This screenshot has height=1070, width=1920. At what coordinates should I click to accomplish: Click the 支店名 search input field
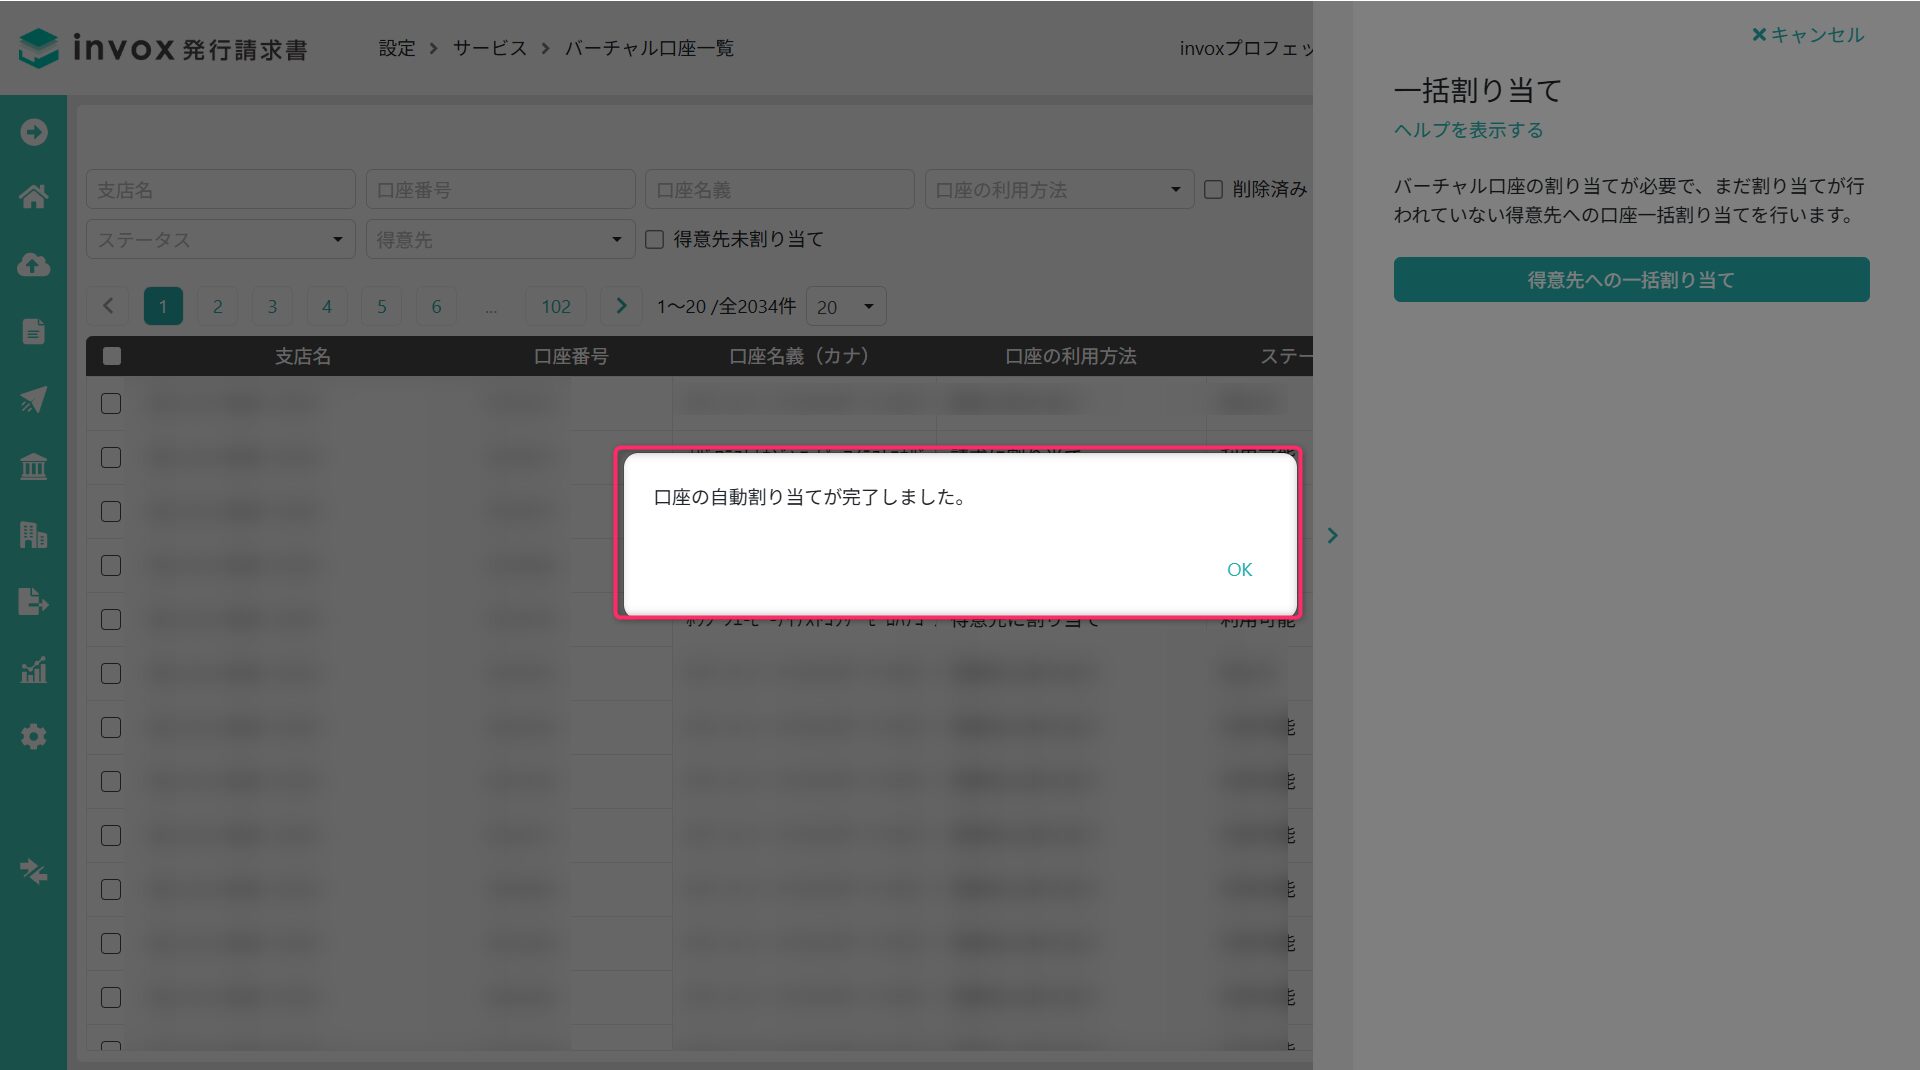220,189
